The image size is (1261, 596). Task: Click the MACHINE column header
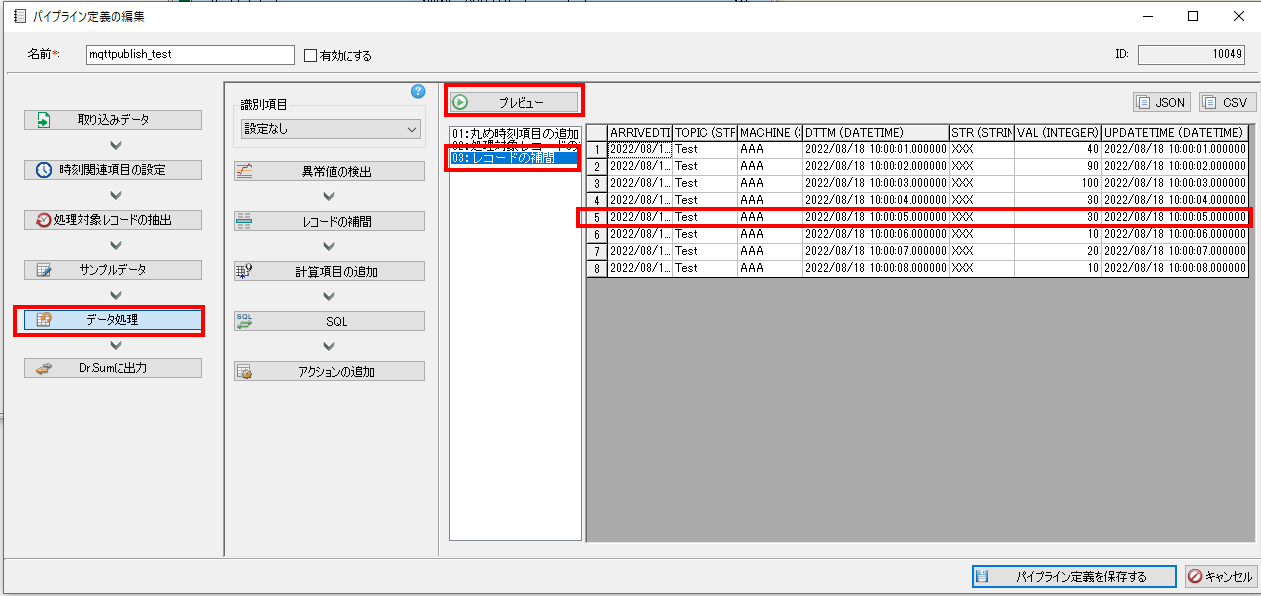point(770,132)
